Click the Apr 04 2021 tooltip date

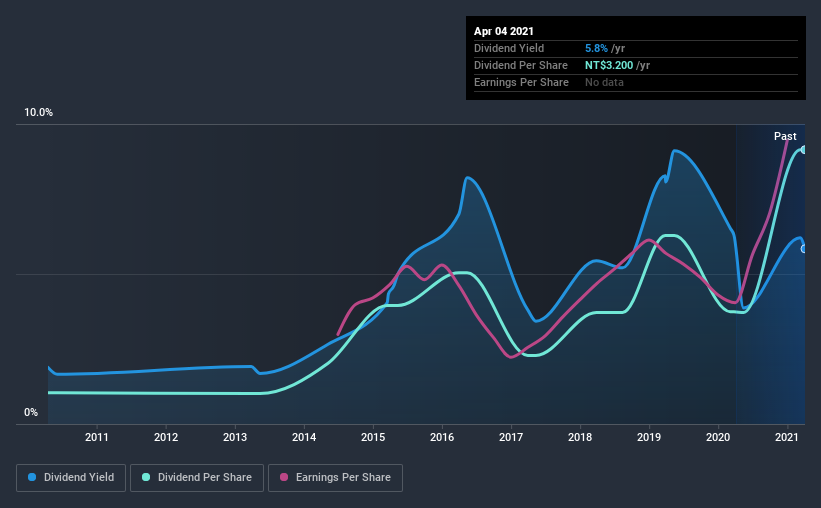point(504,31)
